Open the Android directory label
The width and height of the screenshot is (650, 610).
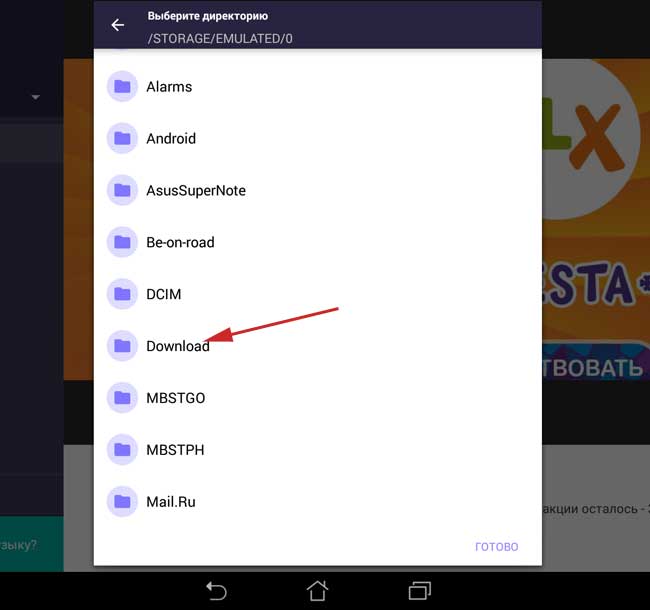[x=171, y=138]
